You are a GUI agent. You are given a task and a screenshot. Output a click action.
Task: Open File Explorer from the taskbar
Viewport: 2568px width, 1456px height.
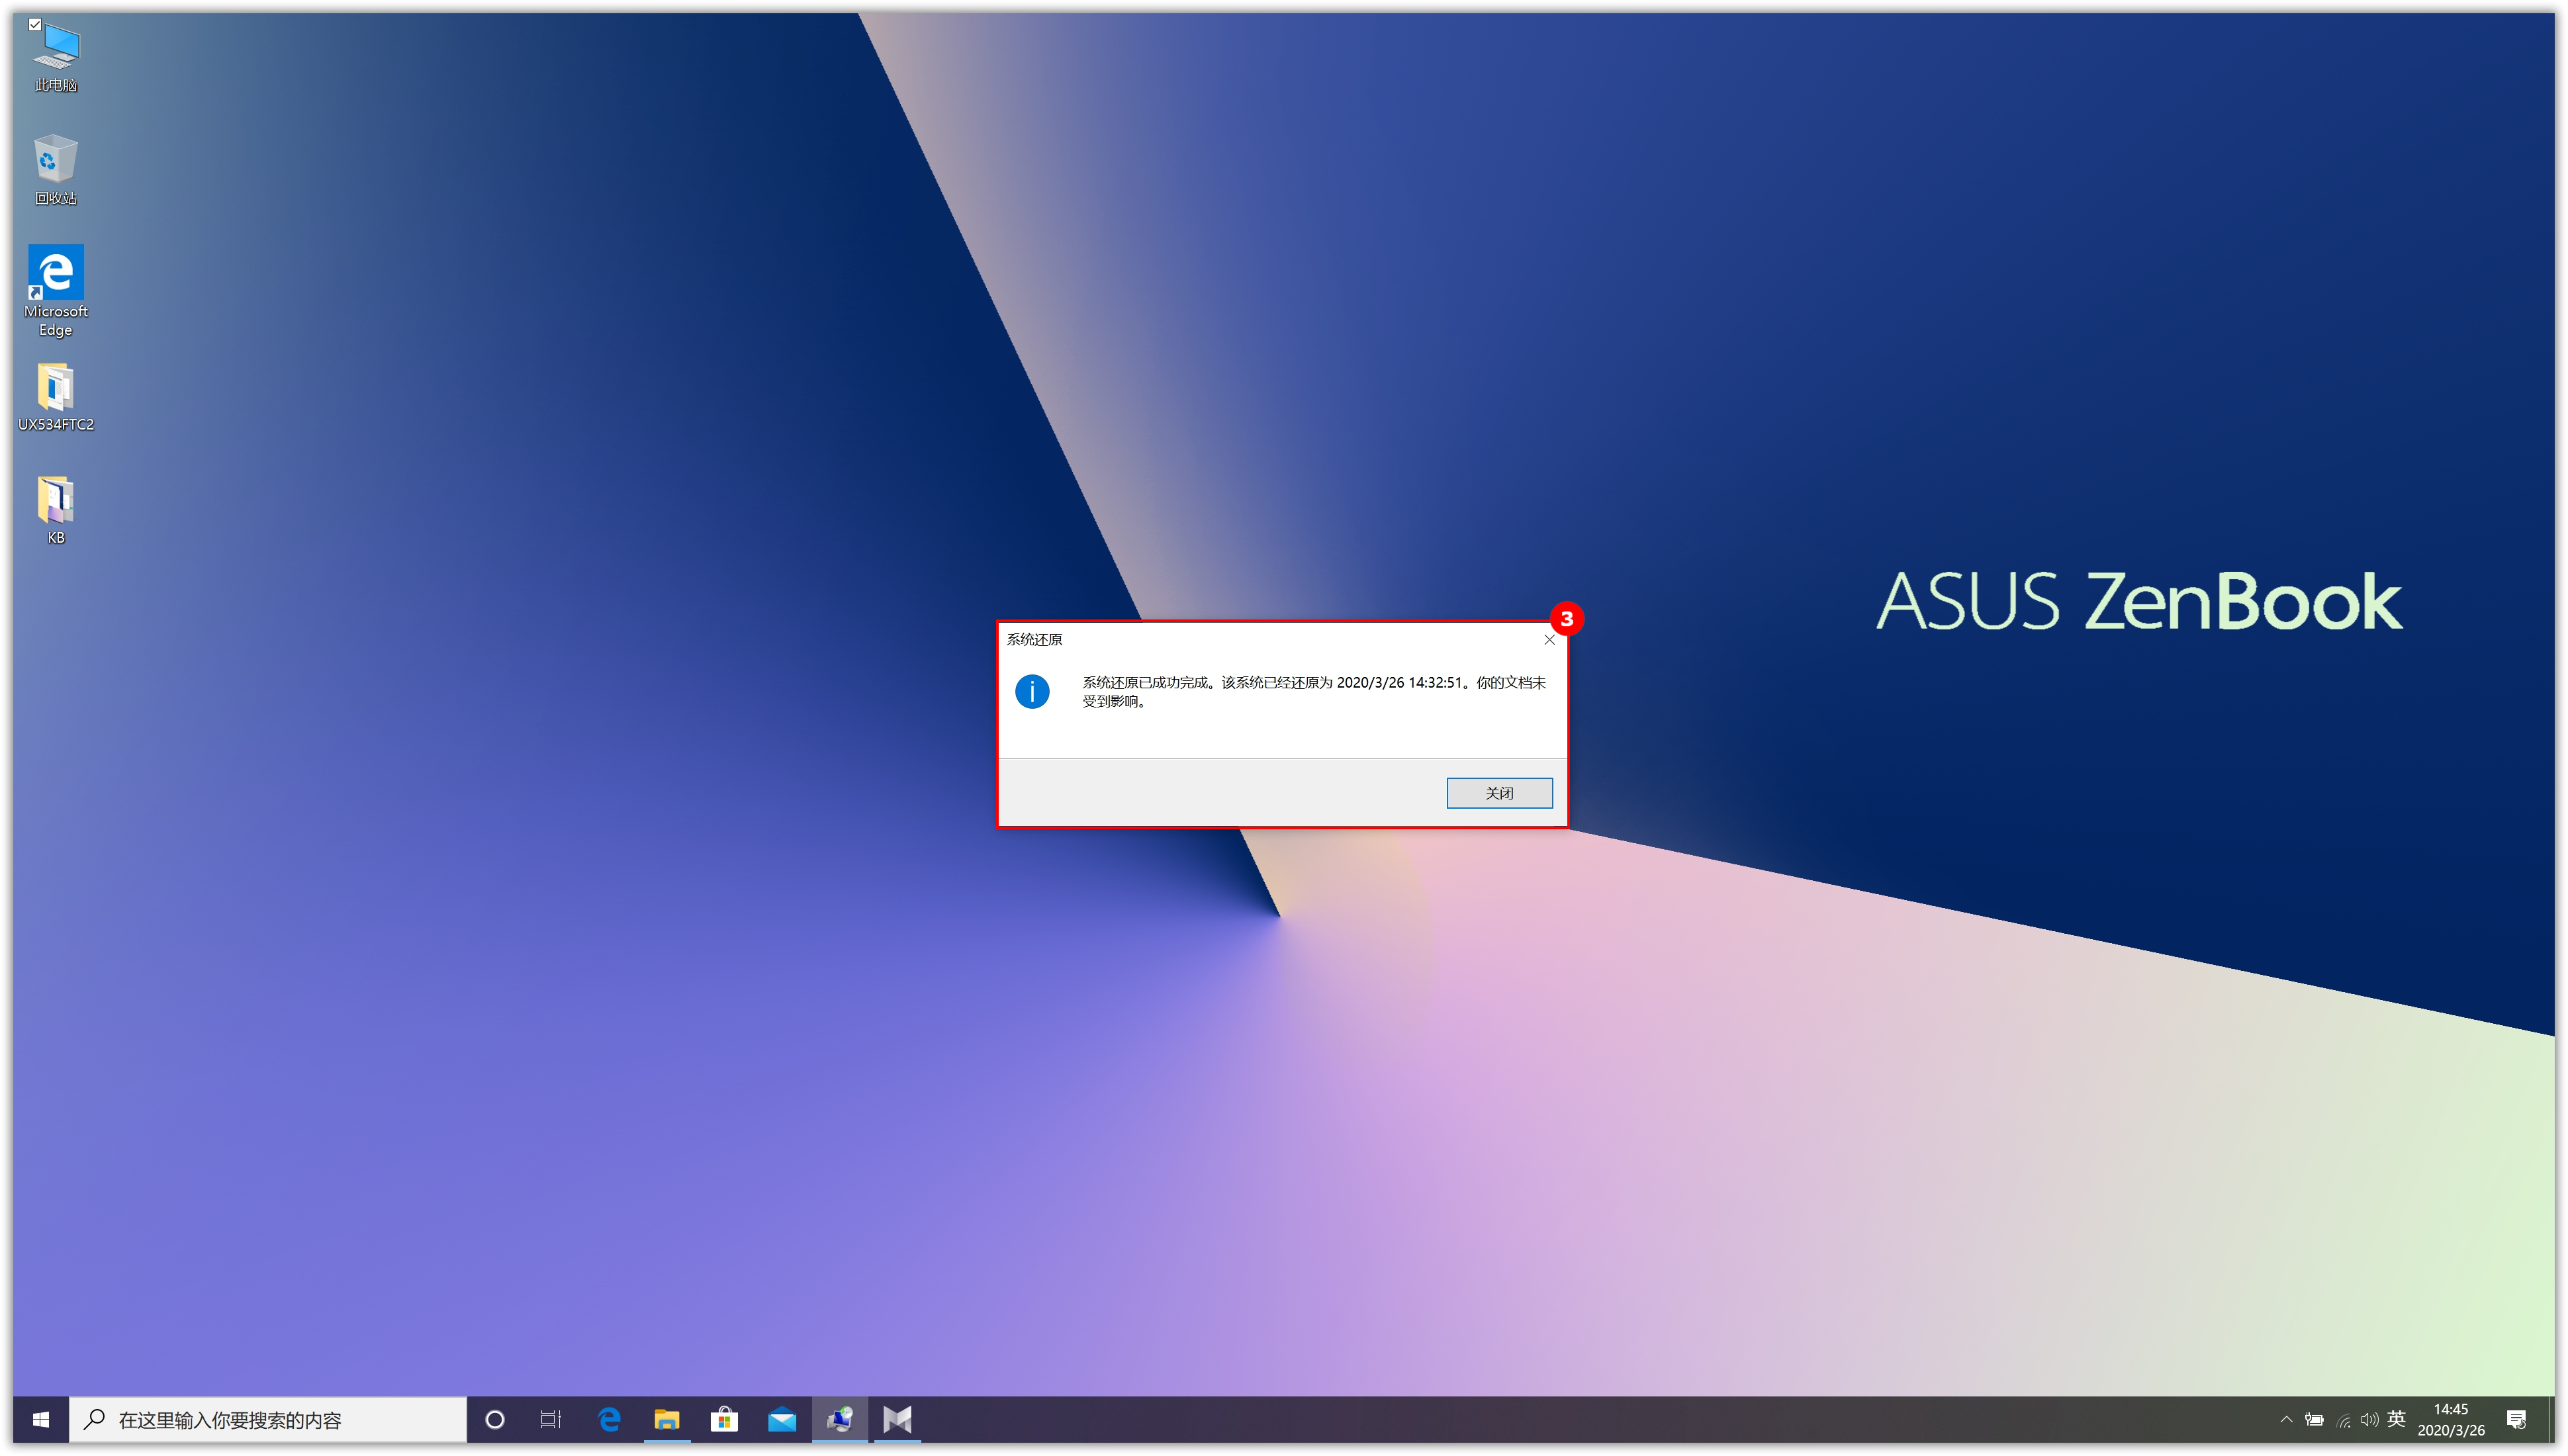pos(667,1419)
